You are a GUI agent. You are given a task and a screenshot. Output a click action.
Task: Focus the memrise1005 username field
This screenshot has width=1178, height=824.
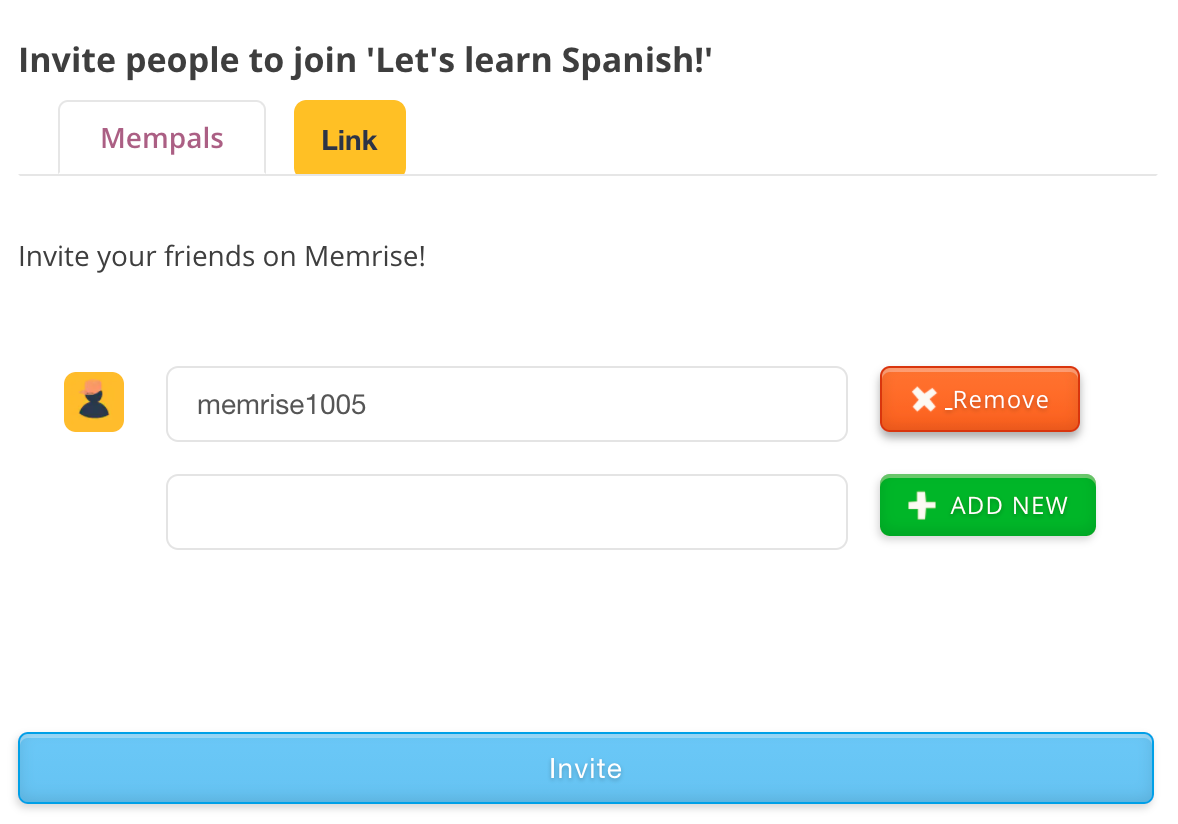coord(506,404)
